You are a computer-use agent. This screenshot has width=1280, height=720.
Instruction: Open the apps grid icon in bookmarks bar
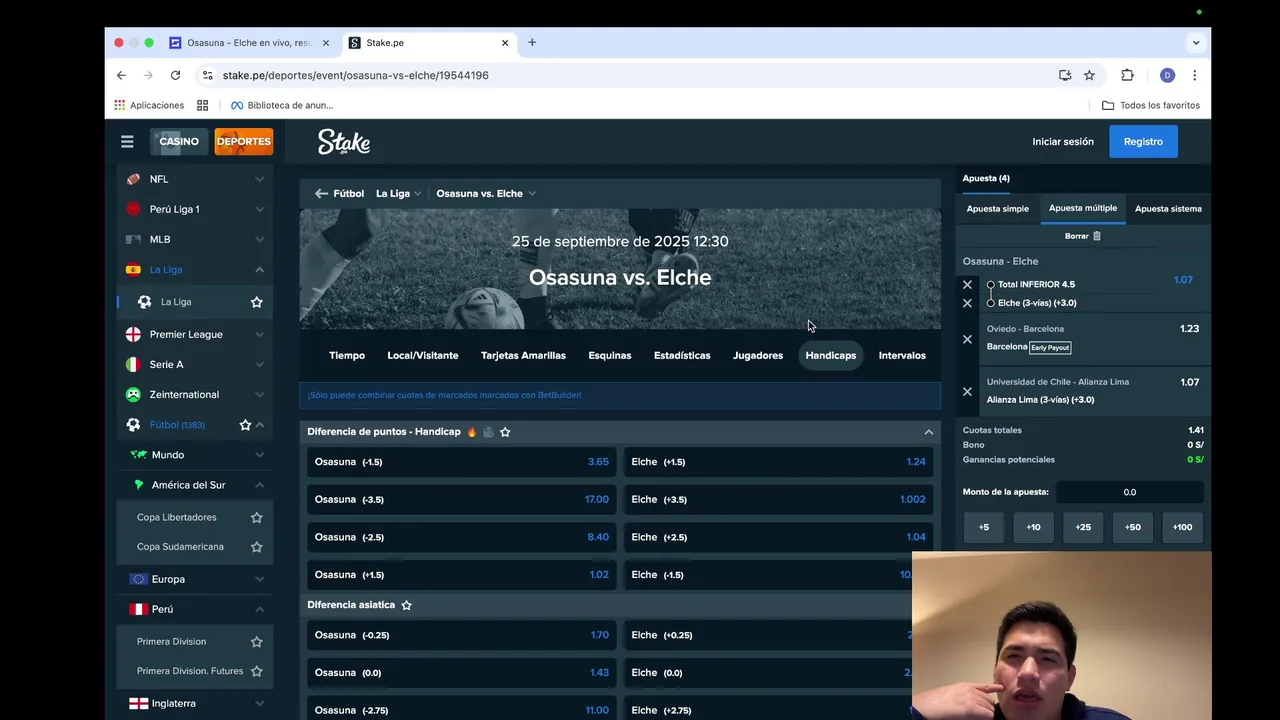click(202, 105)
